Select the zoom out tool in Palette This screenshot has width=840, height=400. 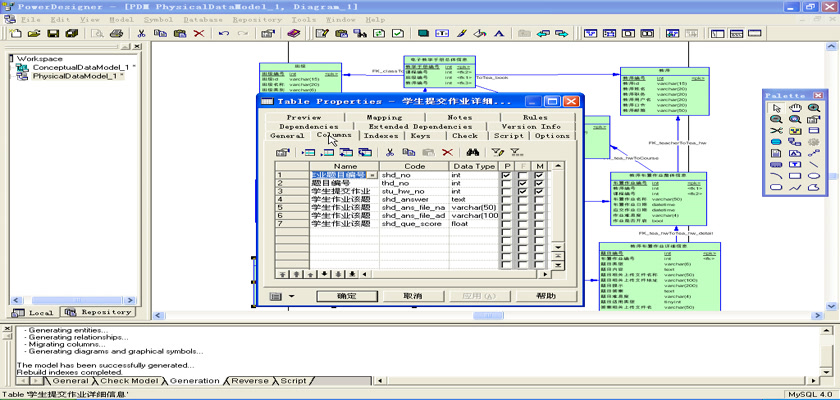[x=776, y=119]
